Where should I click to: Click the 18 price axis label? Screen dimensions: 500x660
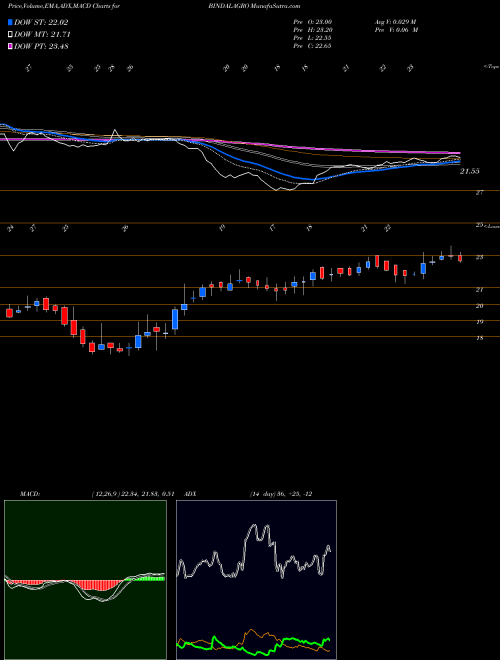(479, 338)
